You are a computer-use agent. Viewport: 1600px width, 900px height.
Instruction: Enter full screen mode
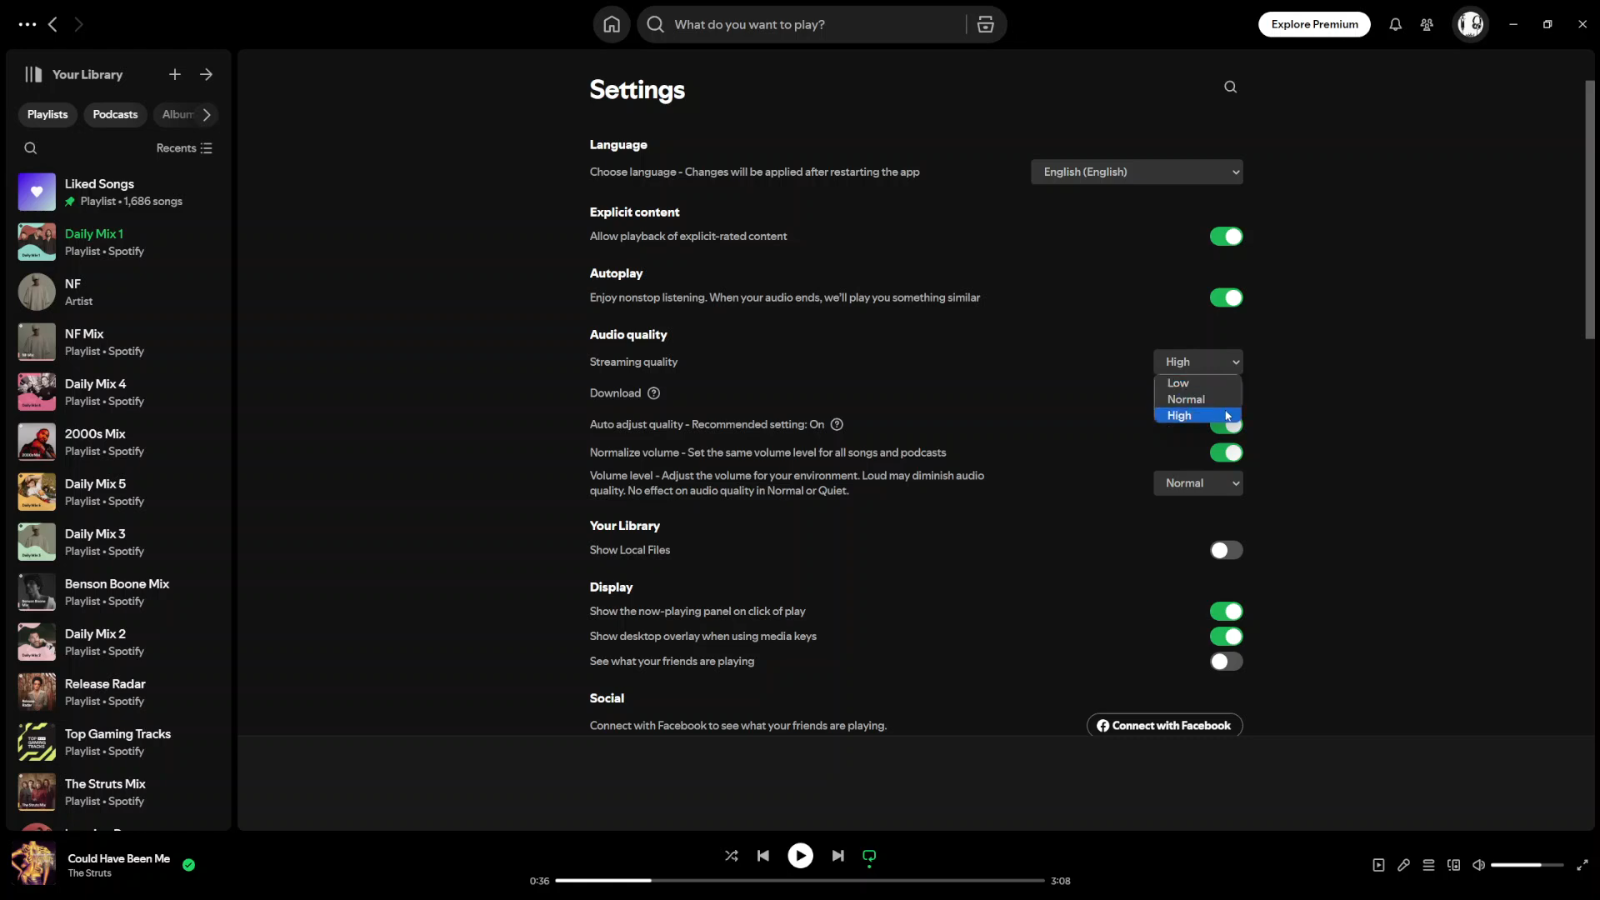(x=1582, y=865)
